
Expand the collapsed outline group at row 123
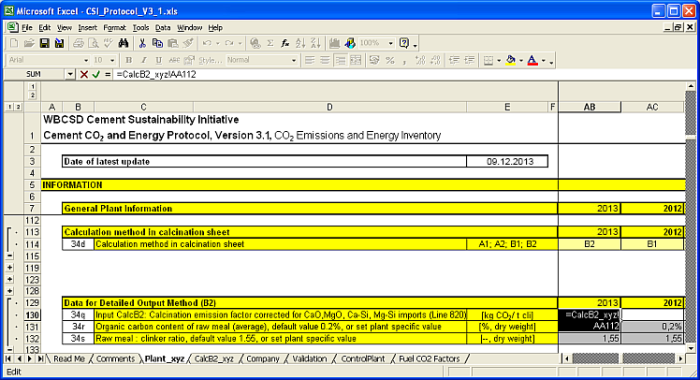10,280
